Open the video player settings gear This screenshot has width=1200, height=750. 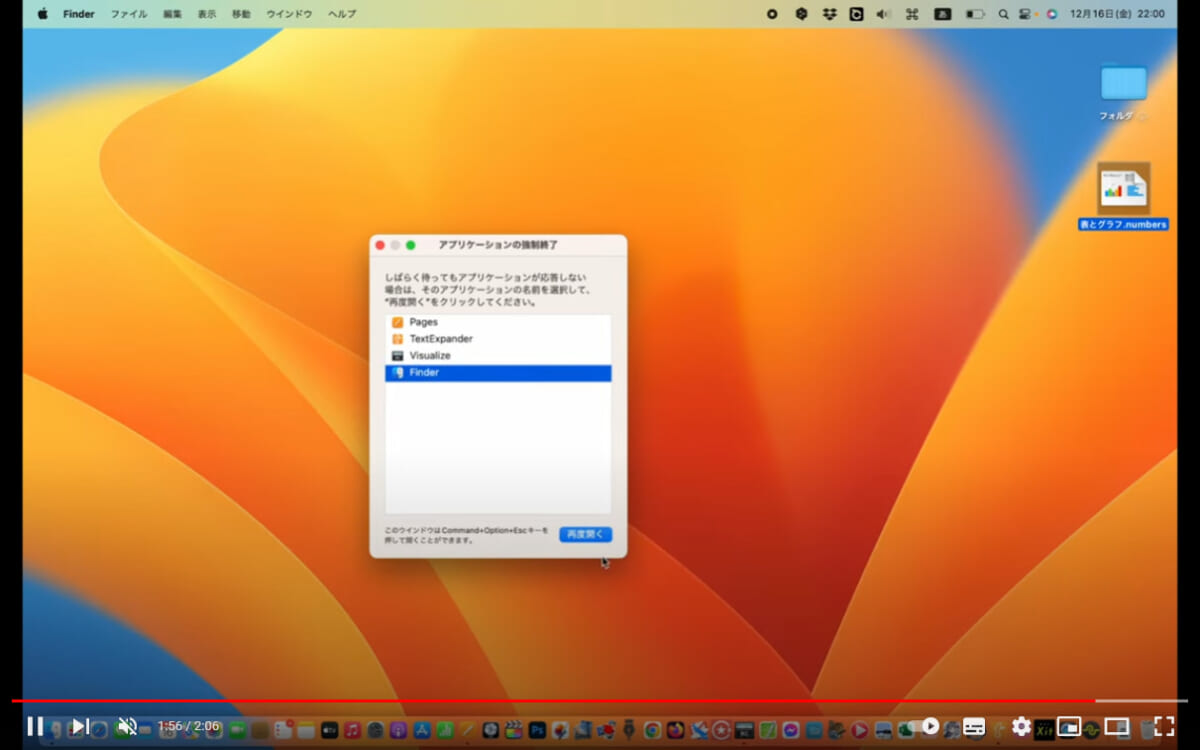(1021, 726)
